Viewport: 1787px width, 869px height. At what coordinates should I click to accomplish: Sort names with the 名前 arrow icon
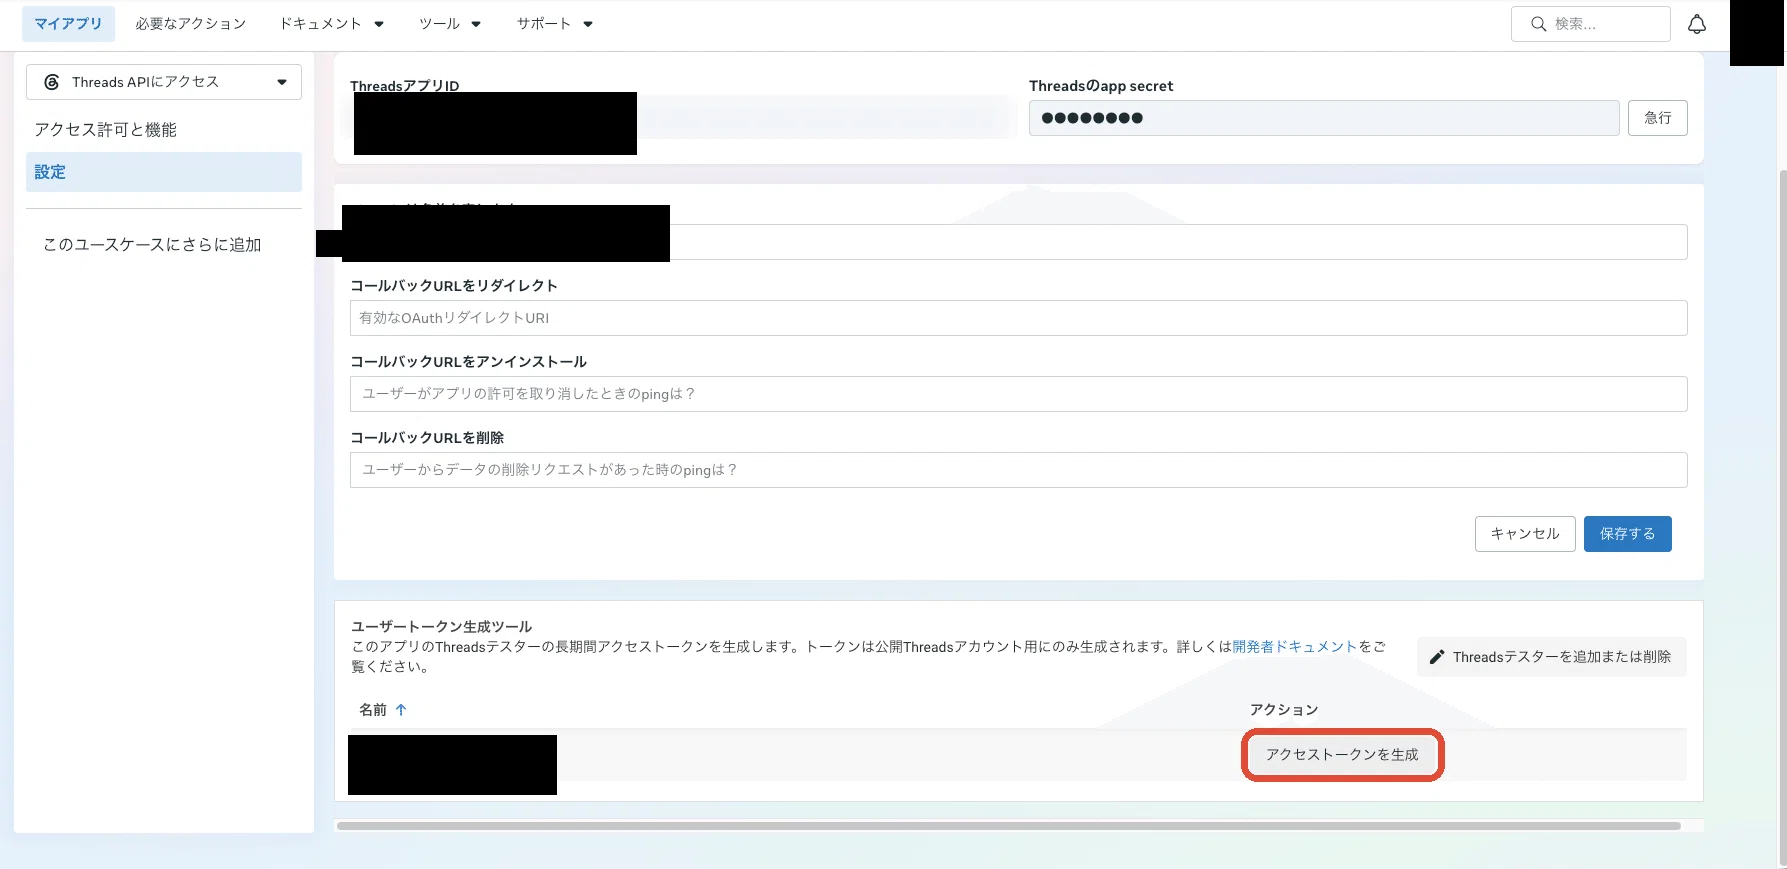pyautogui.click(x=401, y=710)
